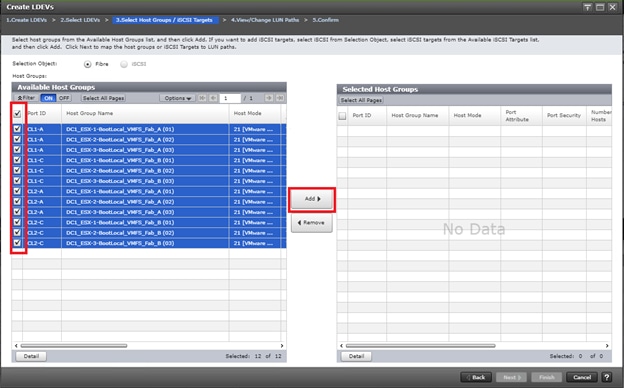Image resolution: width=624 pixels, height=388 pixels.
Task: Click the Back button
Action: [x=476, y=377]
